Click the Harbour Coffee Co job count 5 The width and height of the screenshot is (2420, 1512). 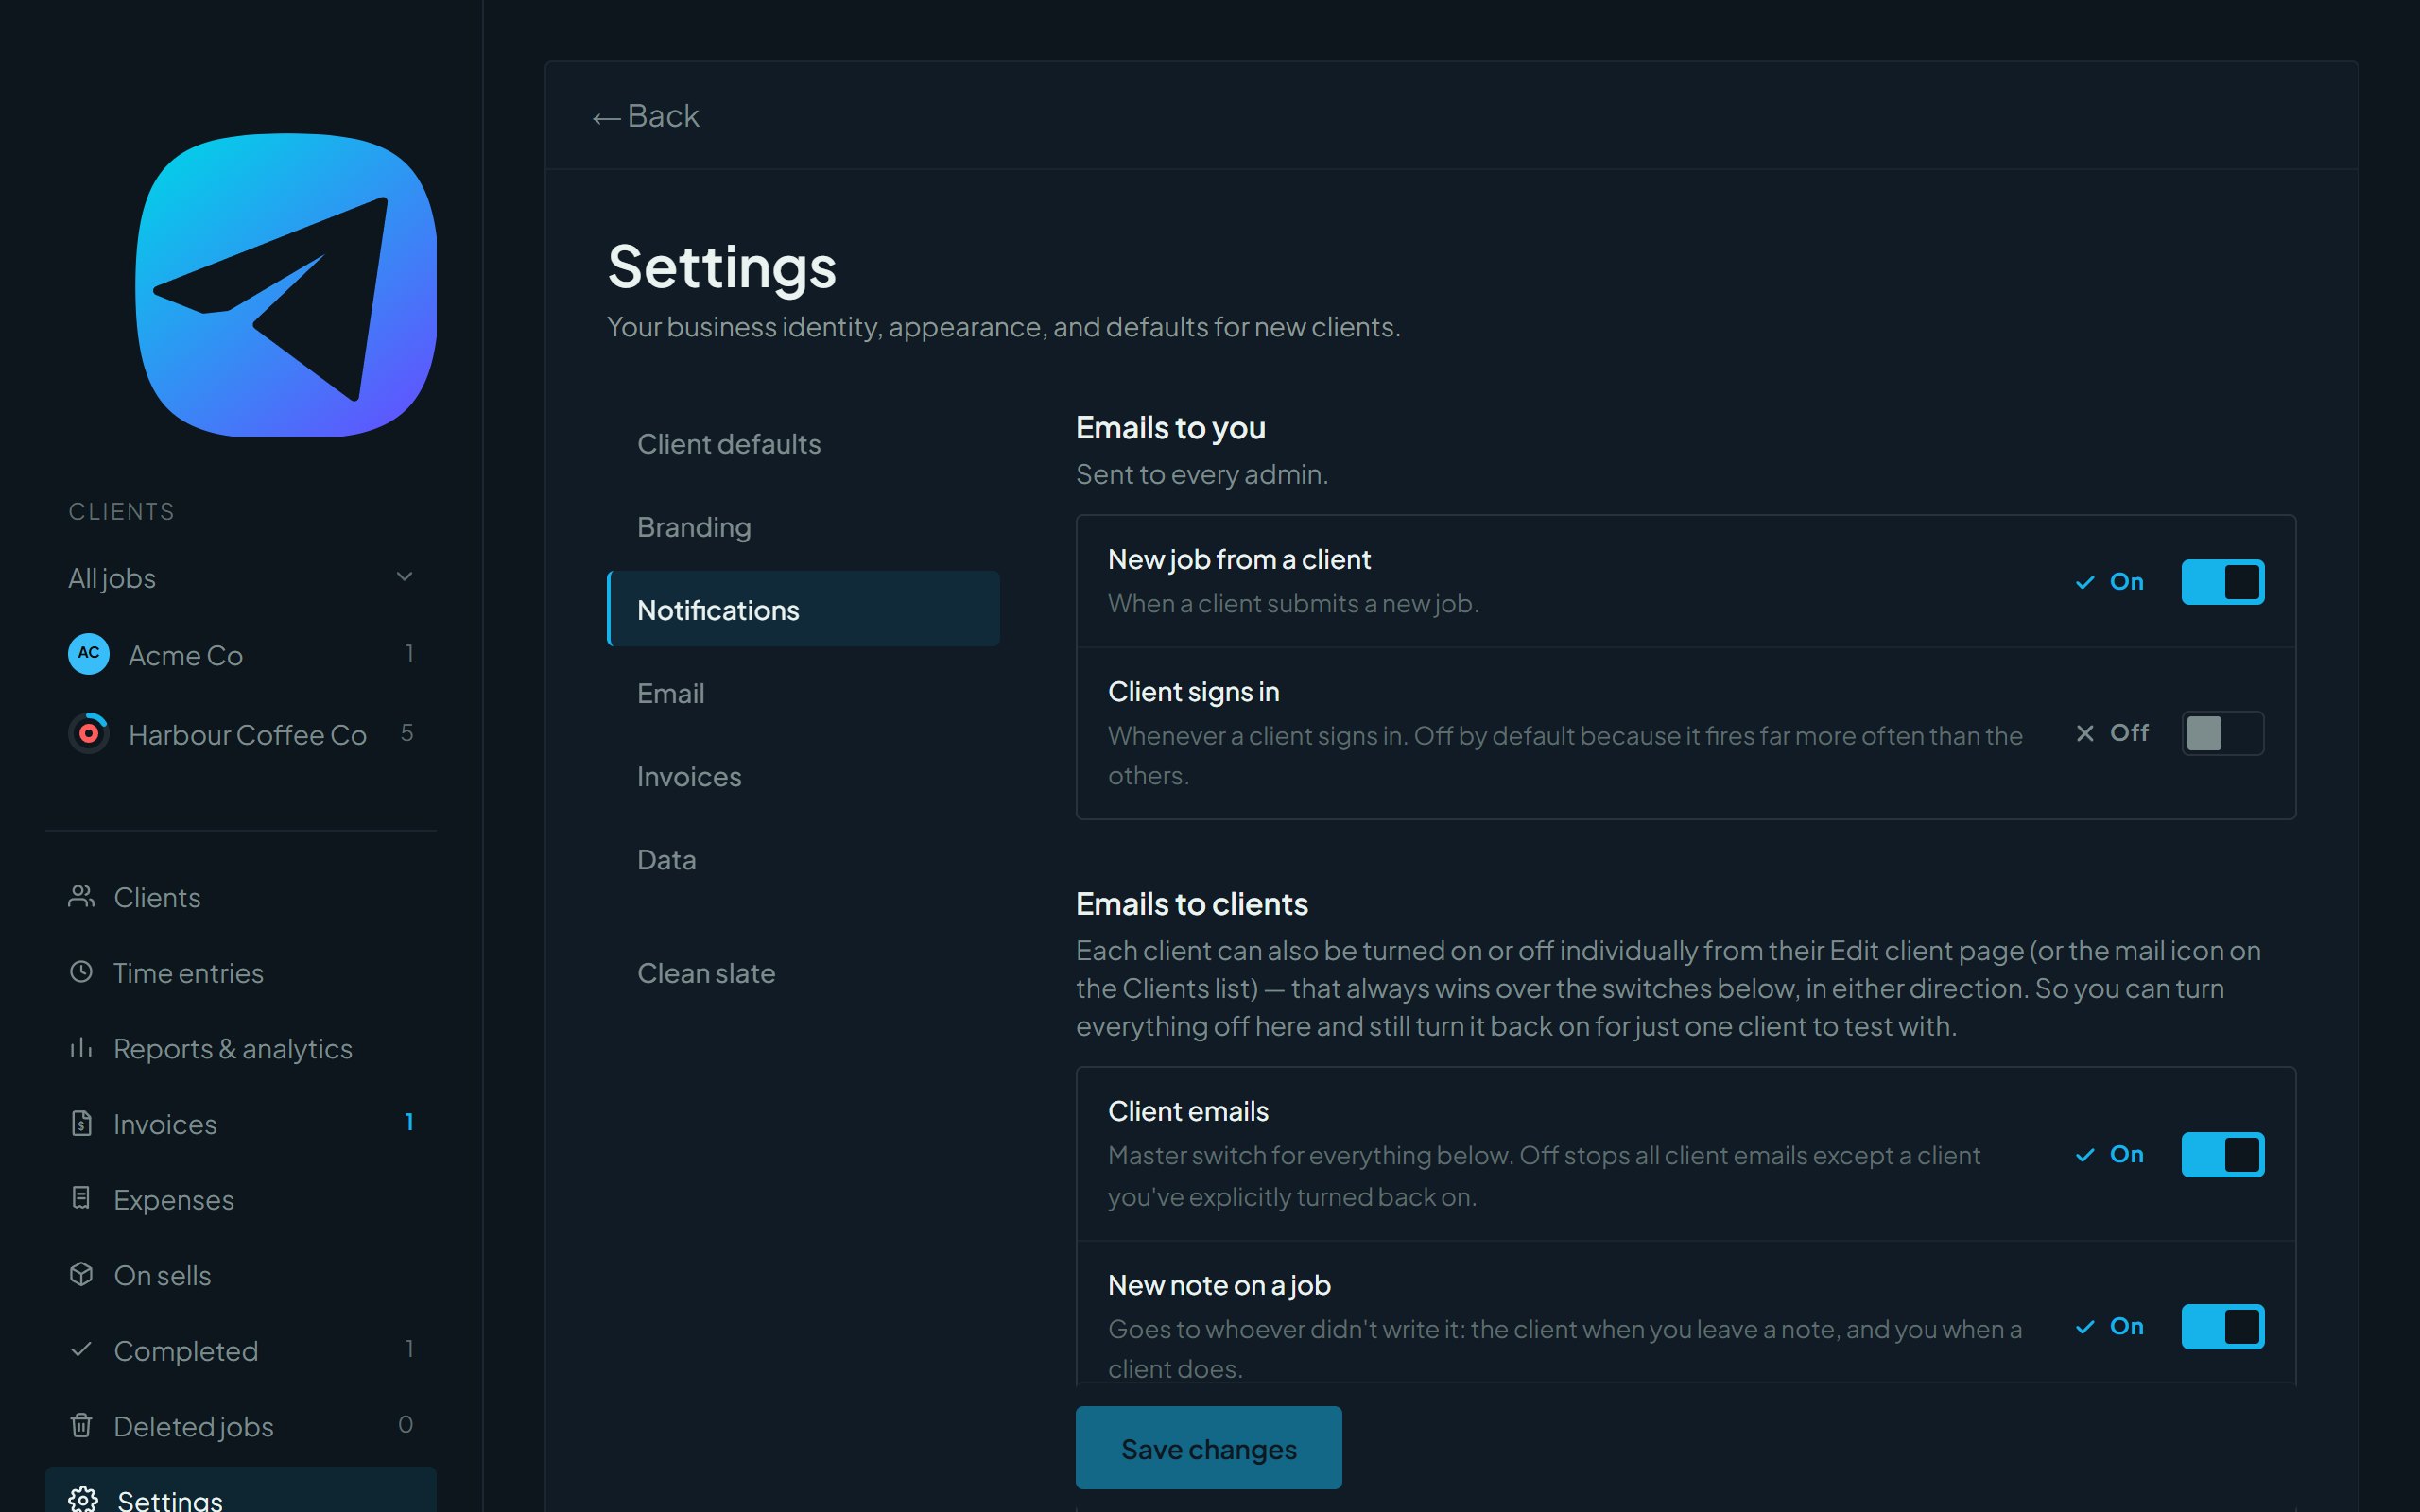(x=407, y=732)
